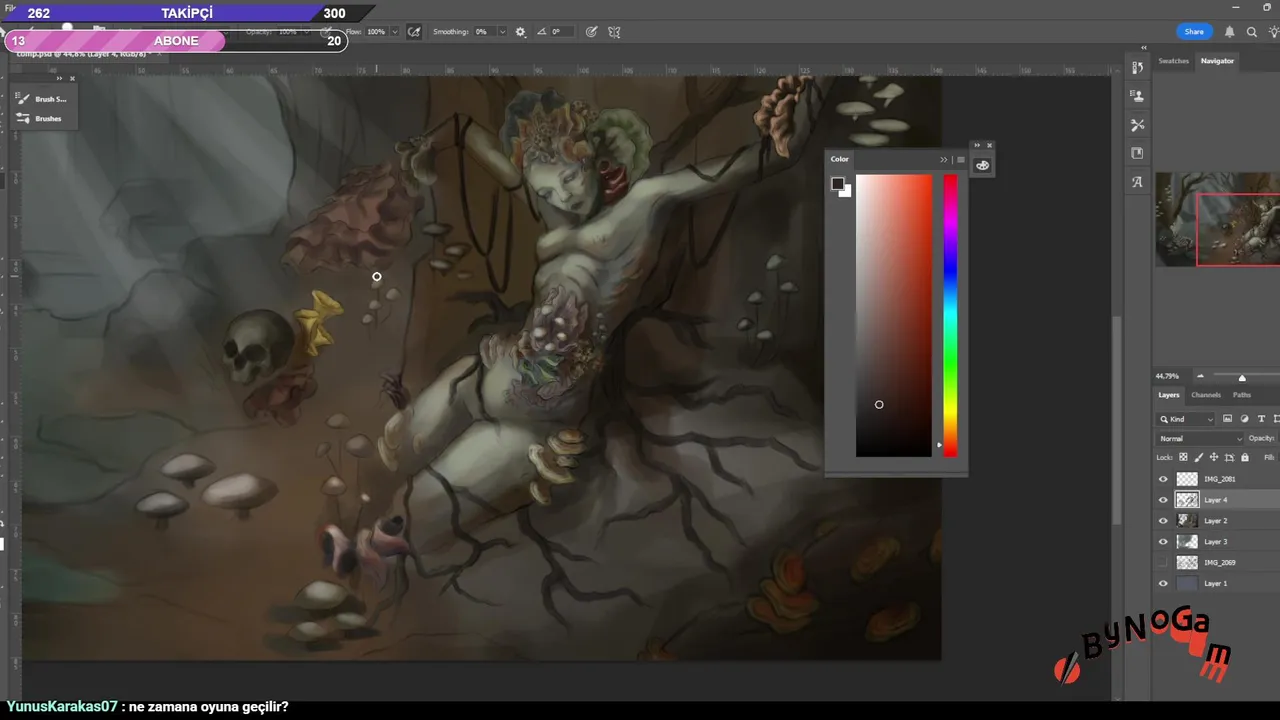This screenshot has width=1280, height=720.
Task: Open smoothing options gear
Action: (x=520, y=32)
